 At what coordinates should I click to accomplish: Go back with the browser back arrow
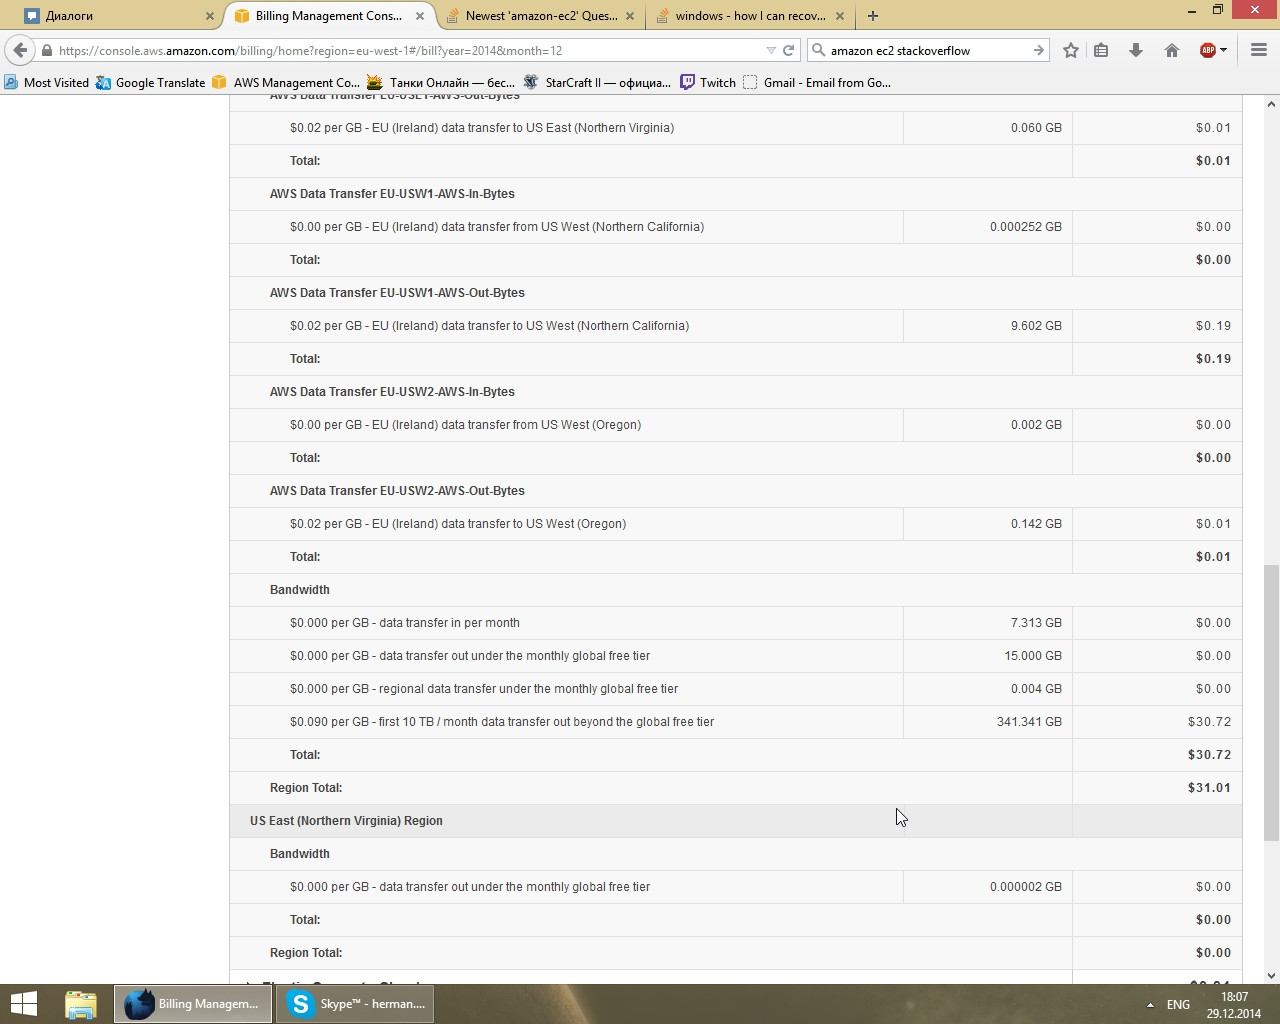pos(20,50)
